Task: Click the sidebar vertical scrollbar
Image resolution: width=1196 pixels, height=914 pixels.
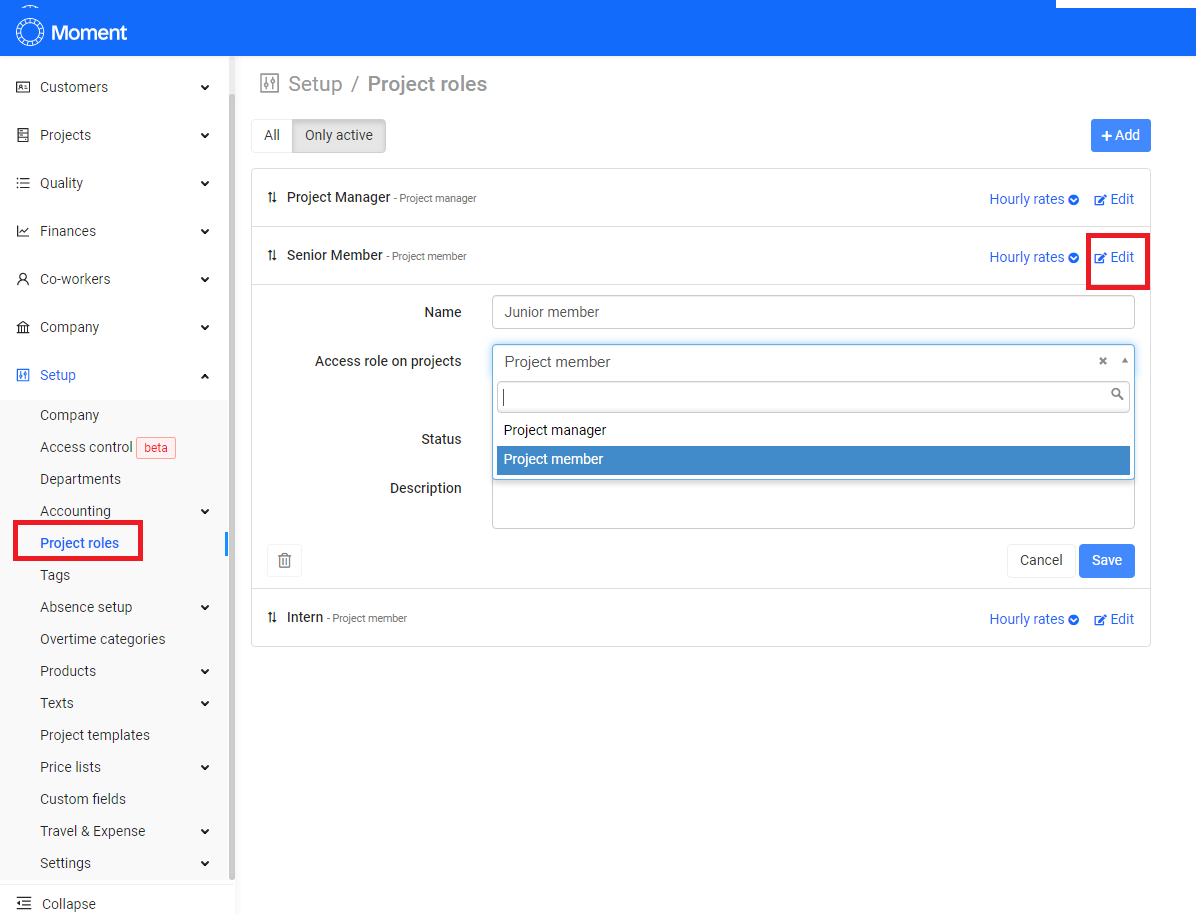Action: 231,488
